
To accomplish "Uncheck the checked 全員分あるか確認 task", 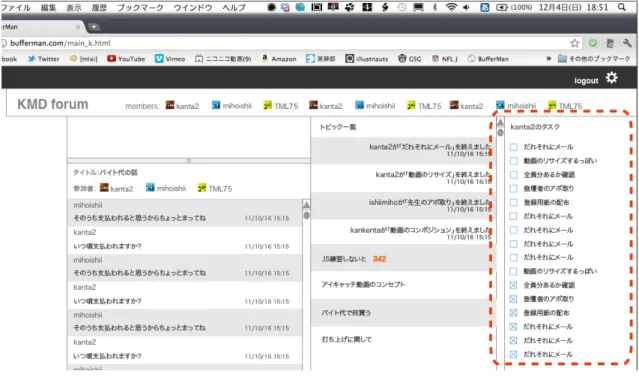I will click(x=513, y=285).
